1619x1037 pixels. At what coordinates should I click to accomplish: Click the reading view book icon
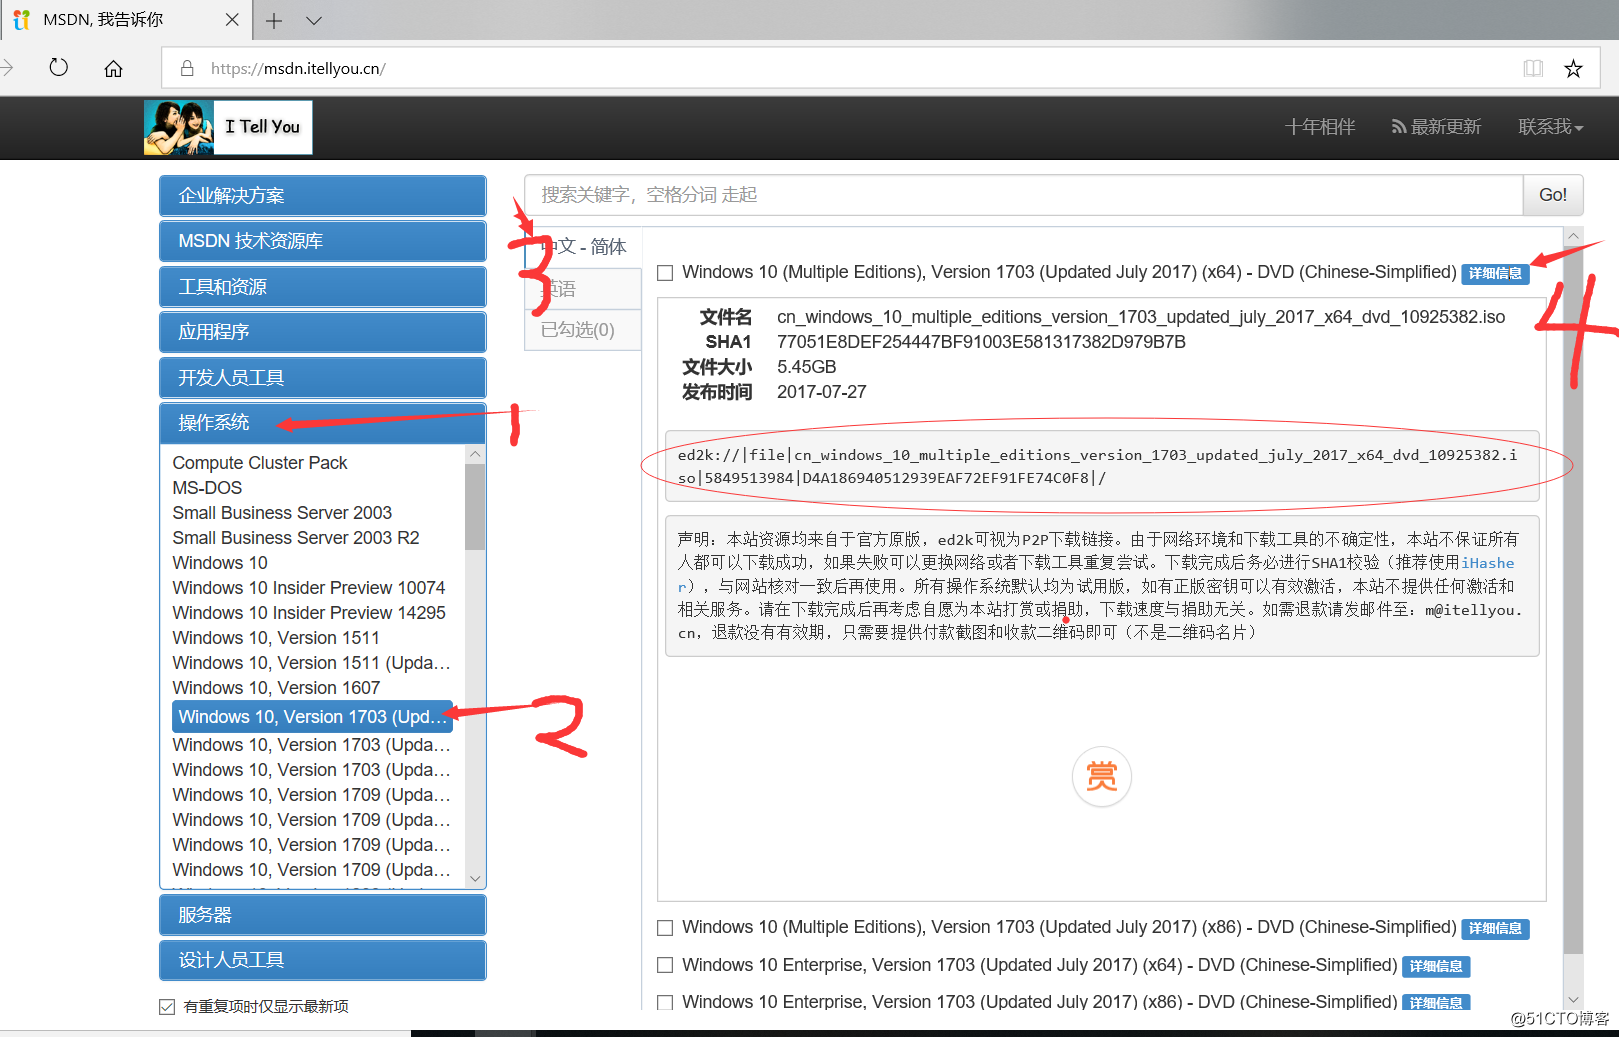tap(1533, 68)
